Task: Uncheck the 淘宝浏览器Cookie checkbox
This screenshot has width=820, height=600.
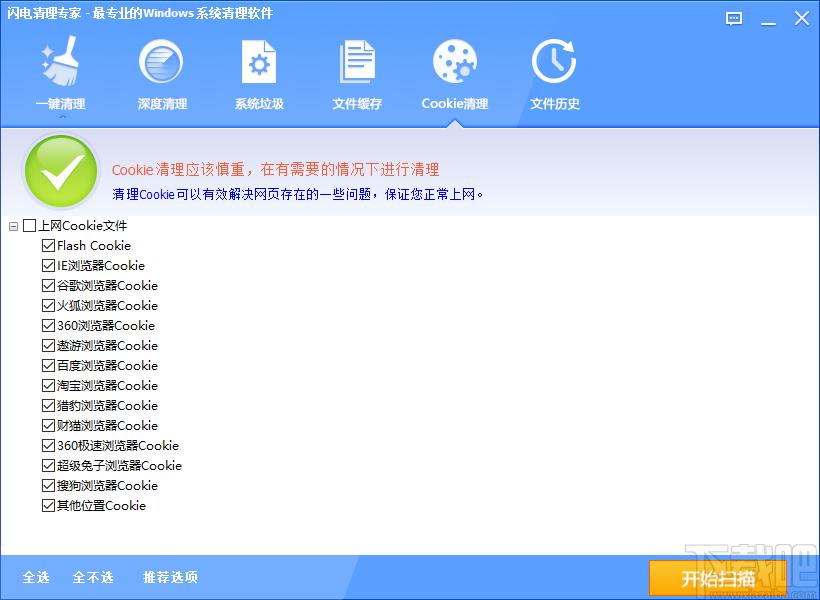Action: click(x=48, y=386)
